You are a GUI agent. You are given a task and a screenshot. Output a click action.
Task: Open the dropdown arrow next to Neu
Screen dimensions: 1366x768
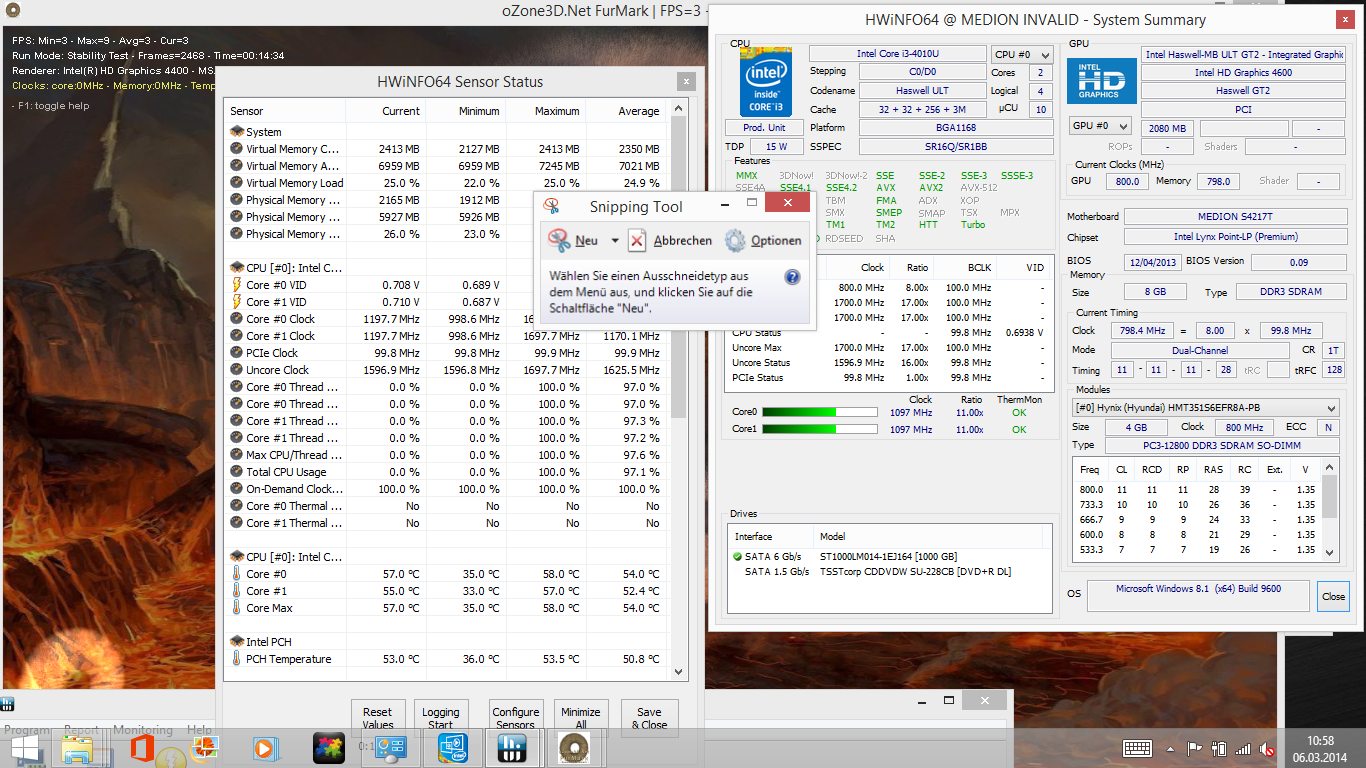pyautogui.click(x=615, y=241)
